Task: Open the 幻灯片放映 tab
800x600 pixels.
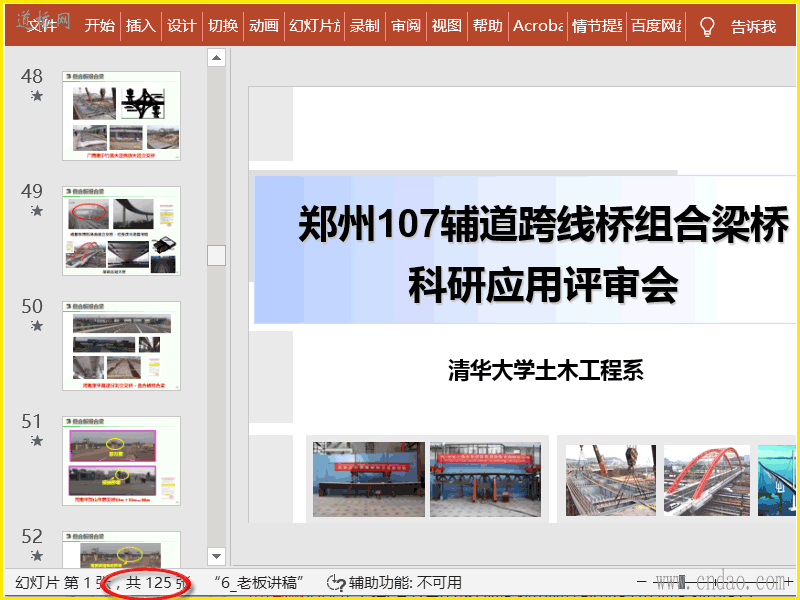Action: coord(315,26)
